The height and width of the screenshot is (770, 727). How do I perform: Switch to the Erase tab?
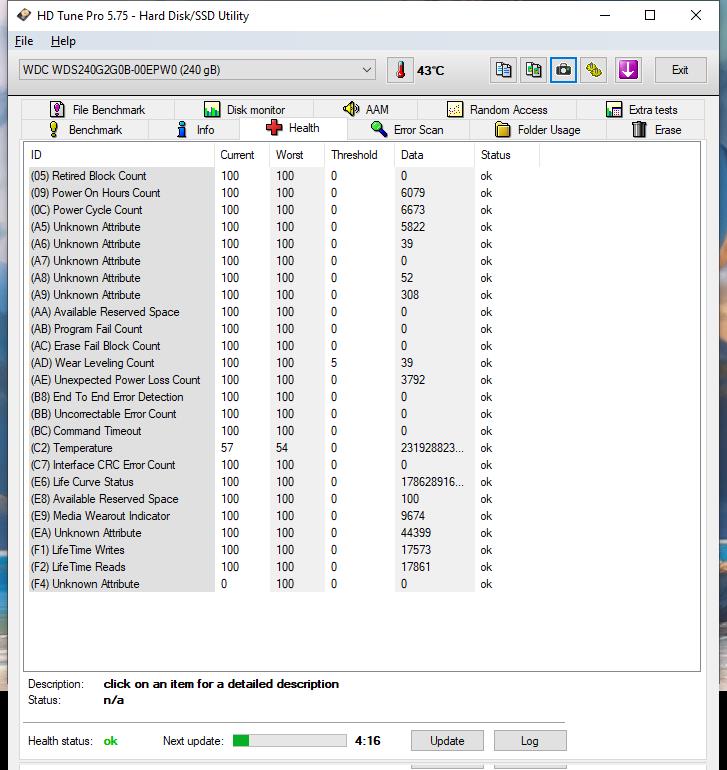(656, 130)
